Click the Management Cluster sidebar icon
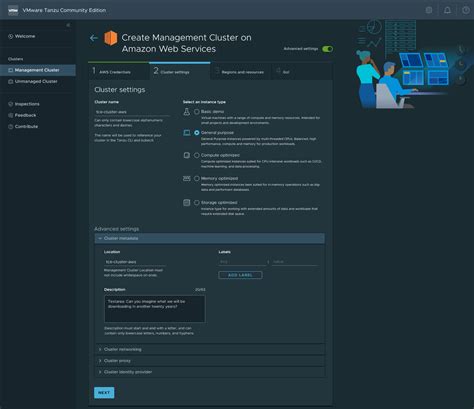The image size is (474, 409). point(10,70)
